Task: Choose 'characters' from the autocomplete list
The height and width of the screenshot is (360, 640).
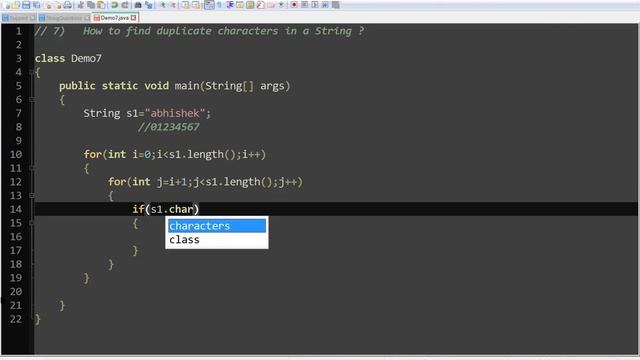Action: (217, 226)
